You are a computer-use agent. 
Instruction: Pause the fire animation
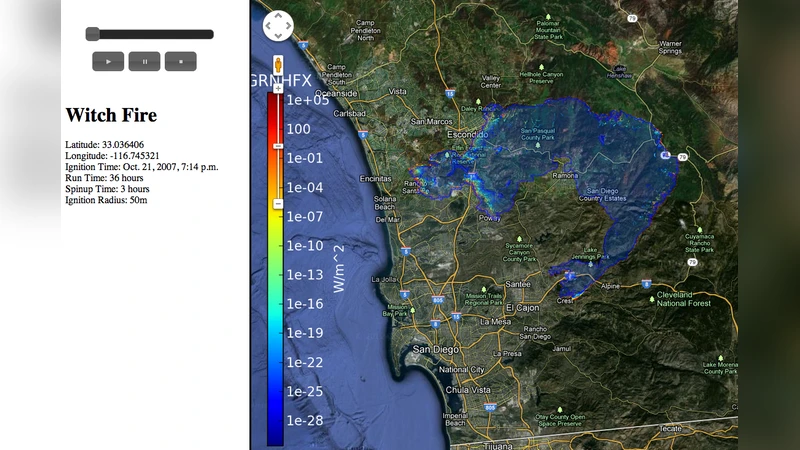coord(144,61)
